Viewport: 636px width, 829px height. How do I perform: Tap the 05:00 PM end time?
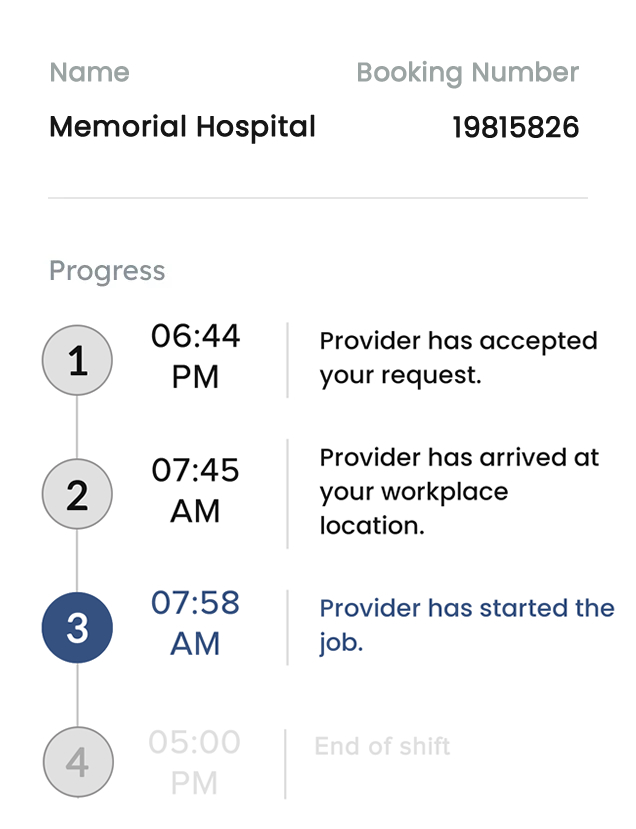(x=195, y=762)
